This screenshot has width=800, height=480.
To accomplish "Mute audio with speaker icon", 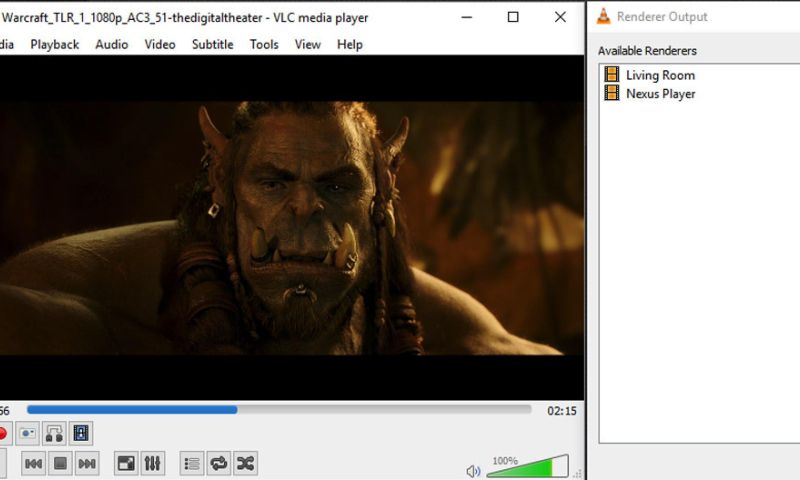I will (473, 471).
